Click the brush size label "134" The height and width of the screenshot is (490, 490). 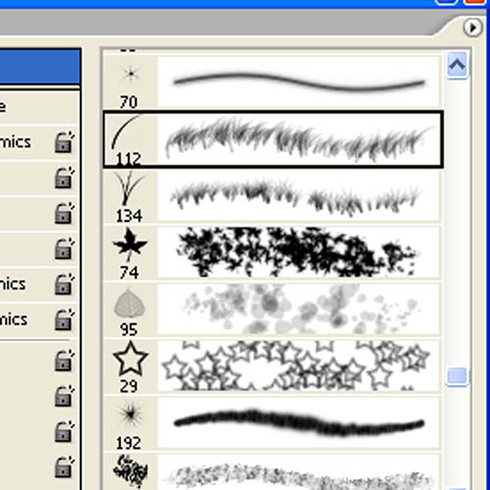[129, 216]
